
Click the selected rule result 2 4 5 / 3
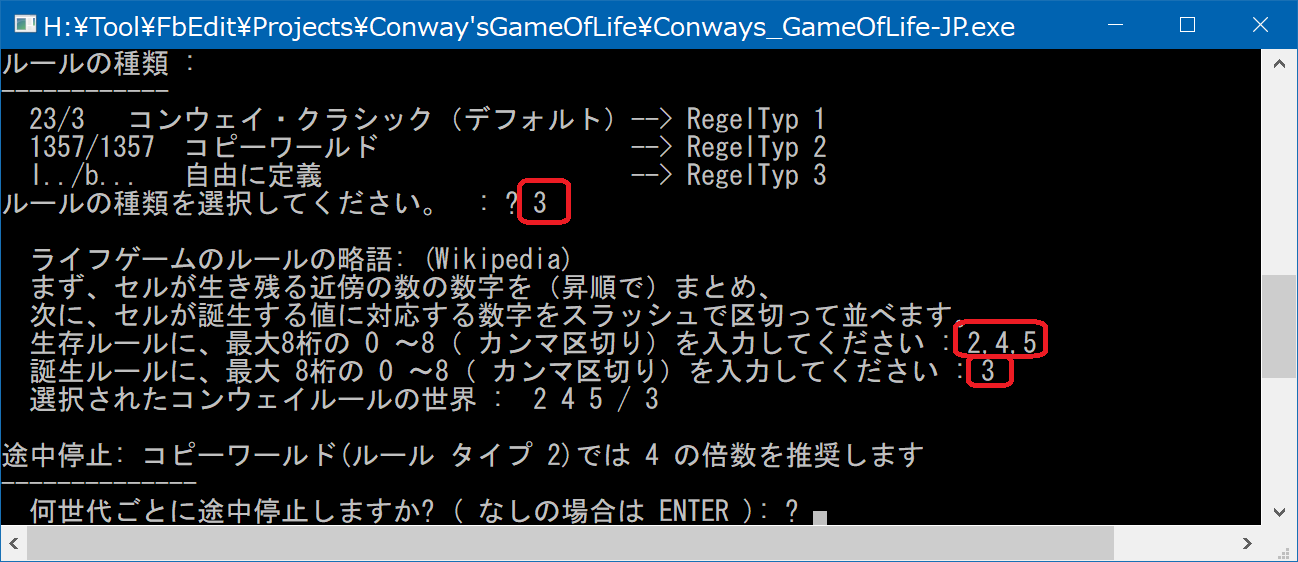point(596,400)
